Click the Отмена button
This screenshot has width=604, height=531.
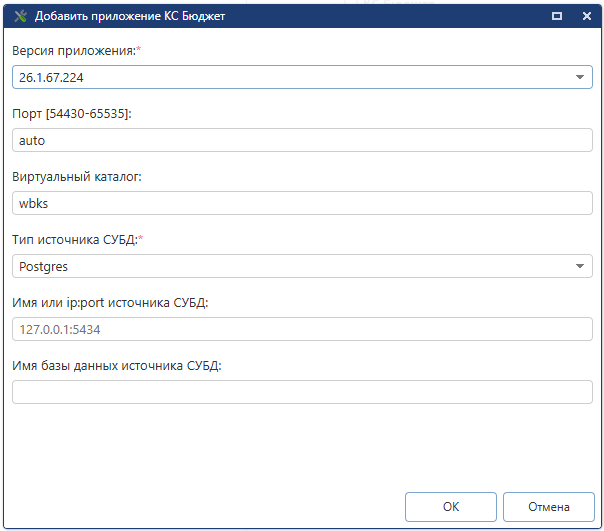(549, 507)
